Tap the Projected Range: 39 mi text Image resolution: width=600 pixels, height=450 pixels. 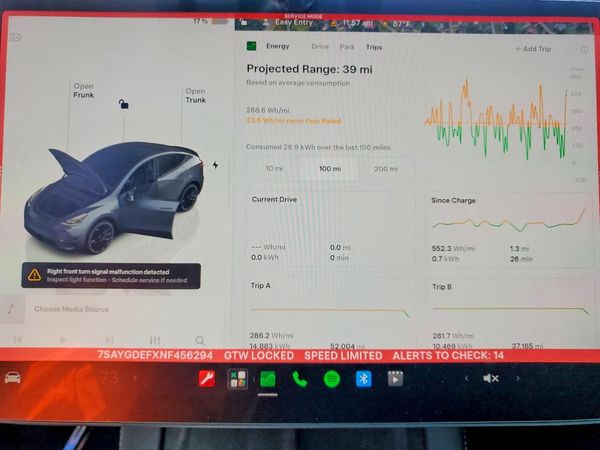(x=309, y=69)
